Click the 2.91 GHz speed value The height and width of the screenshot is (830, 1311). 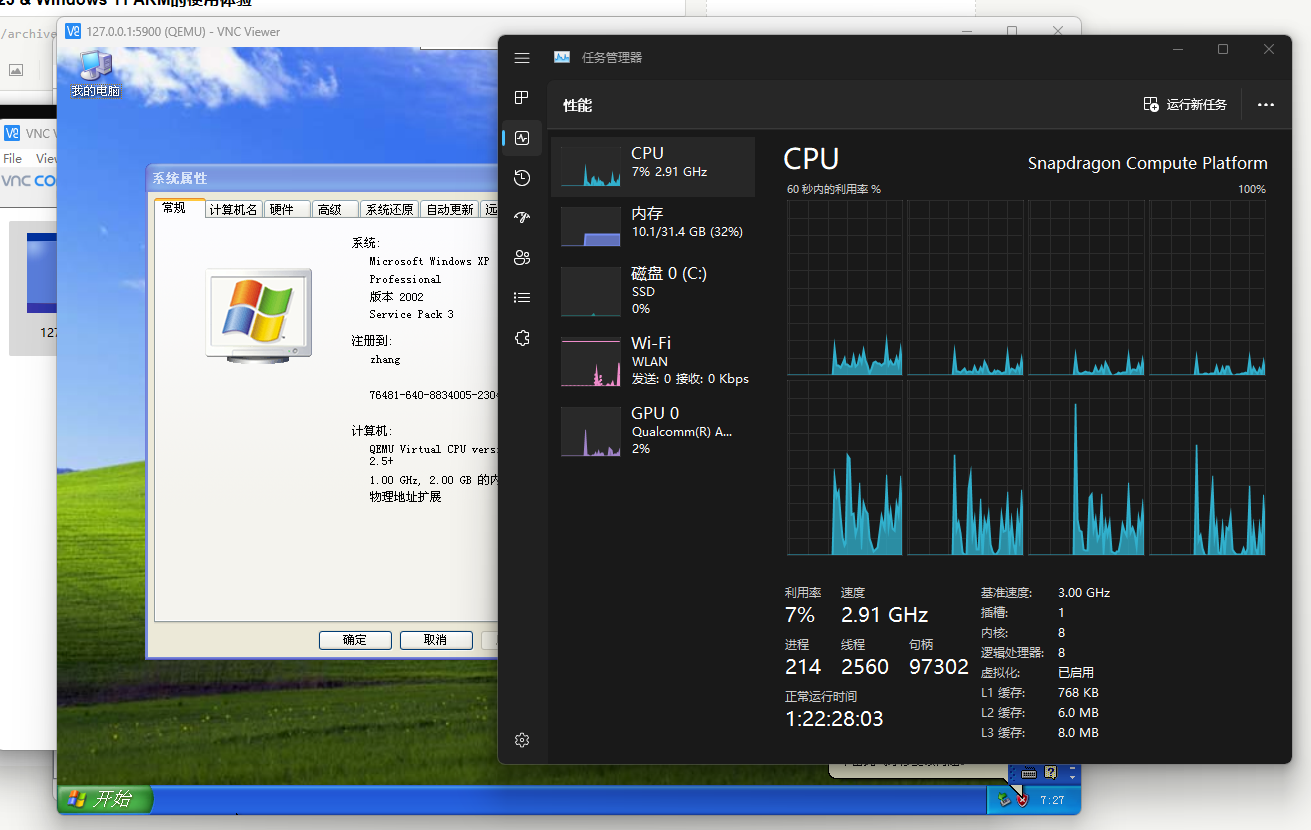[884, 615]
